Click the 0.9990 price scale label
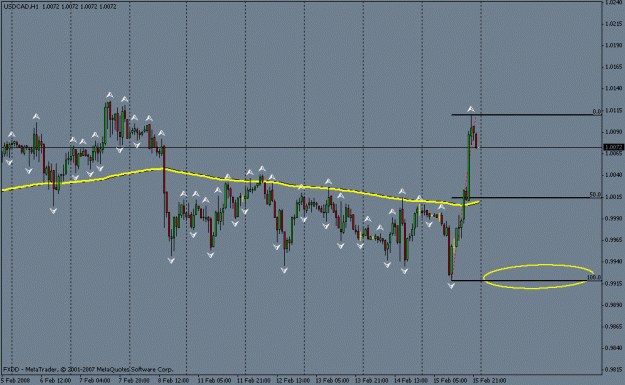This screenshot has width=625, height=385. coord(614,218)
